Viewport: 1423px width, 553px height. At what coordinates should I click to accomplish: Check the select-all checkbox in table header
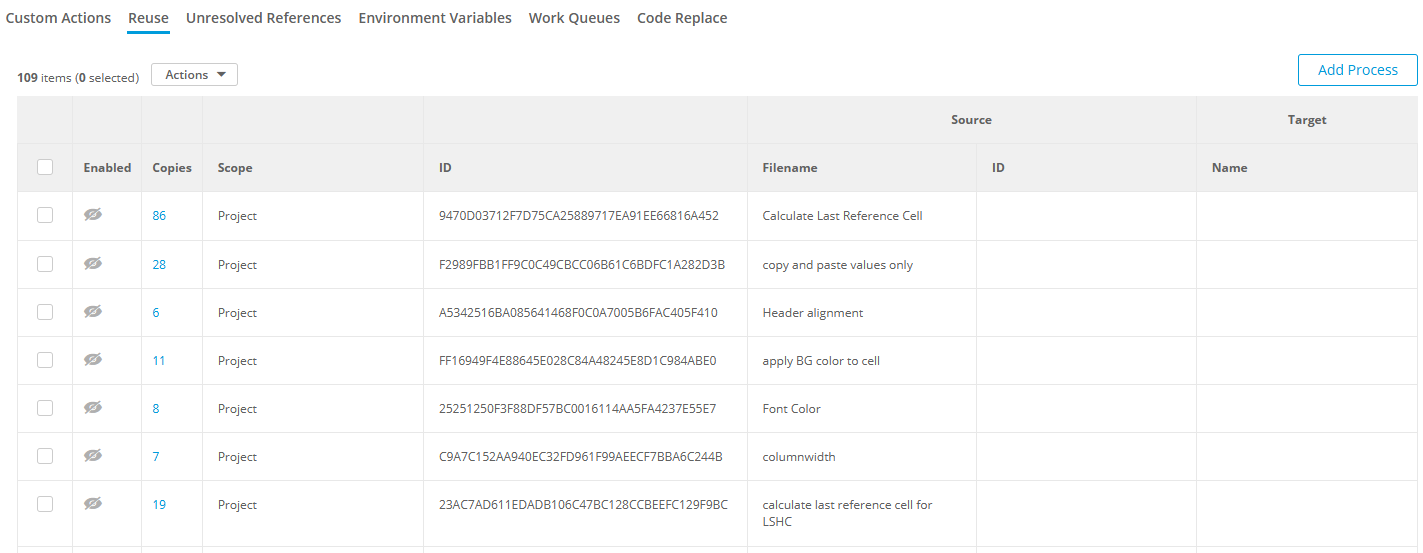[x=45, y=167]
